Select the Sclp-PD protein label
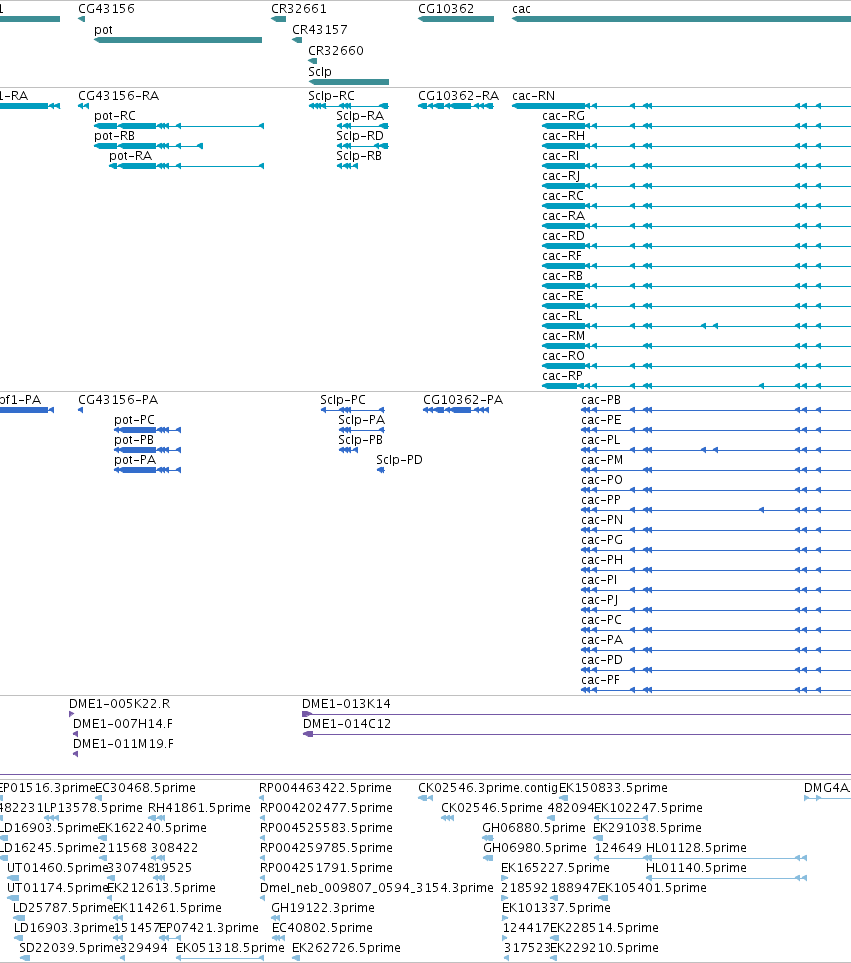Viewport: 851px width, 963px height. [399, 460]
